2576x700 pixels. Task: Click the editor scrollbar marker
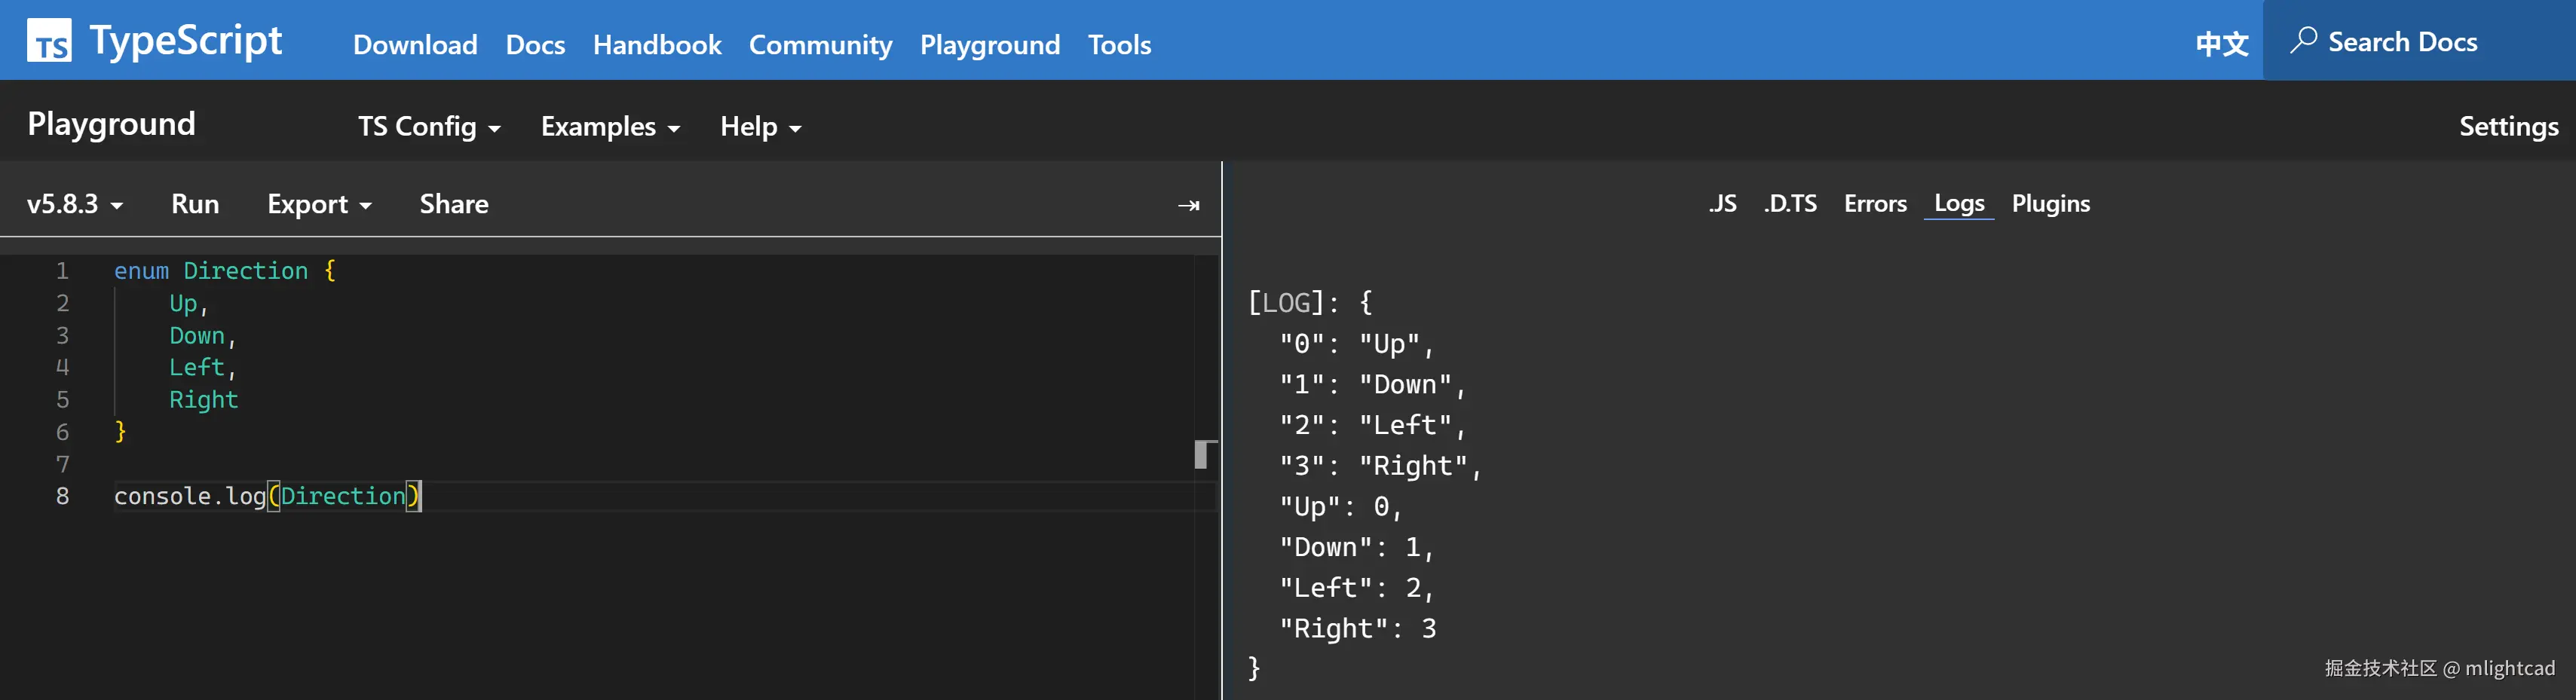pyautogui.click(x=1205, y=454)
